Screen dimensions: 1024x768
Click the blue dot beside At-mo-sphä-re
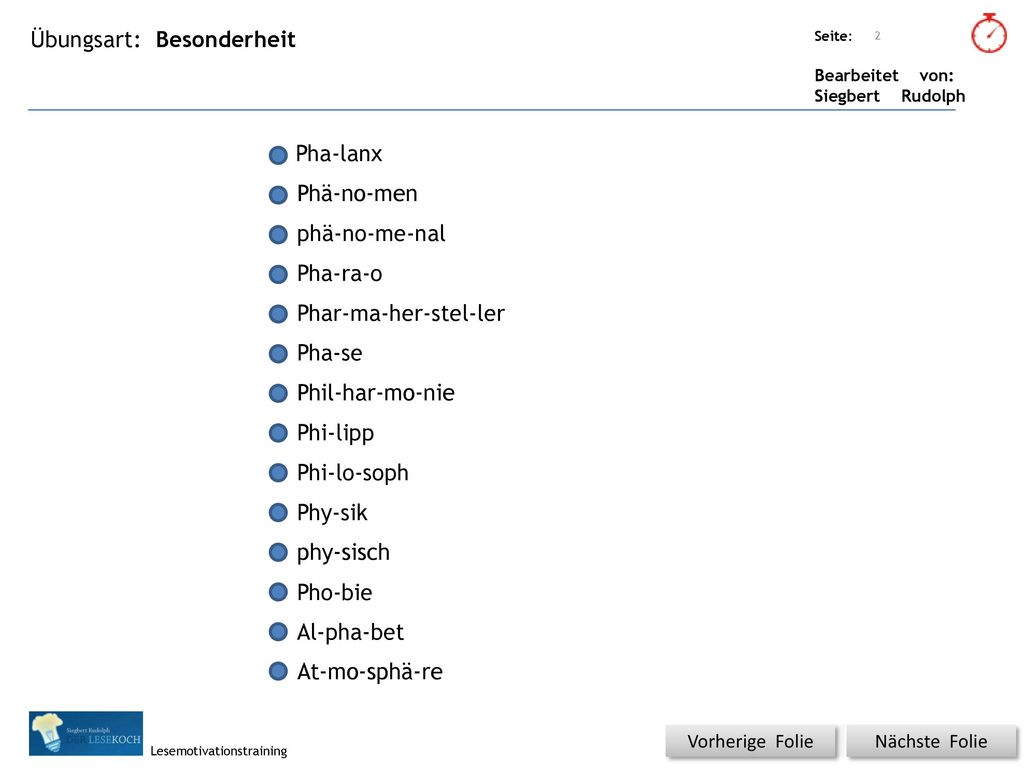tap(278, 671)
